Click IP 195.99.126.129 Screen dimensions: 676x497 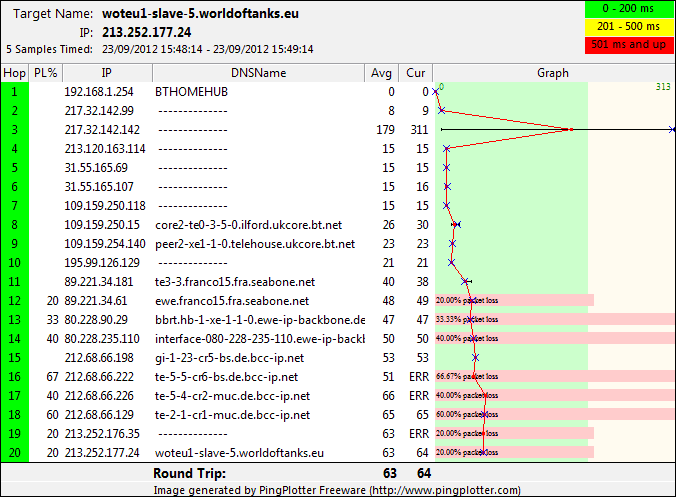102,263
